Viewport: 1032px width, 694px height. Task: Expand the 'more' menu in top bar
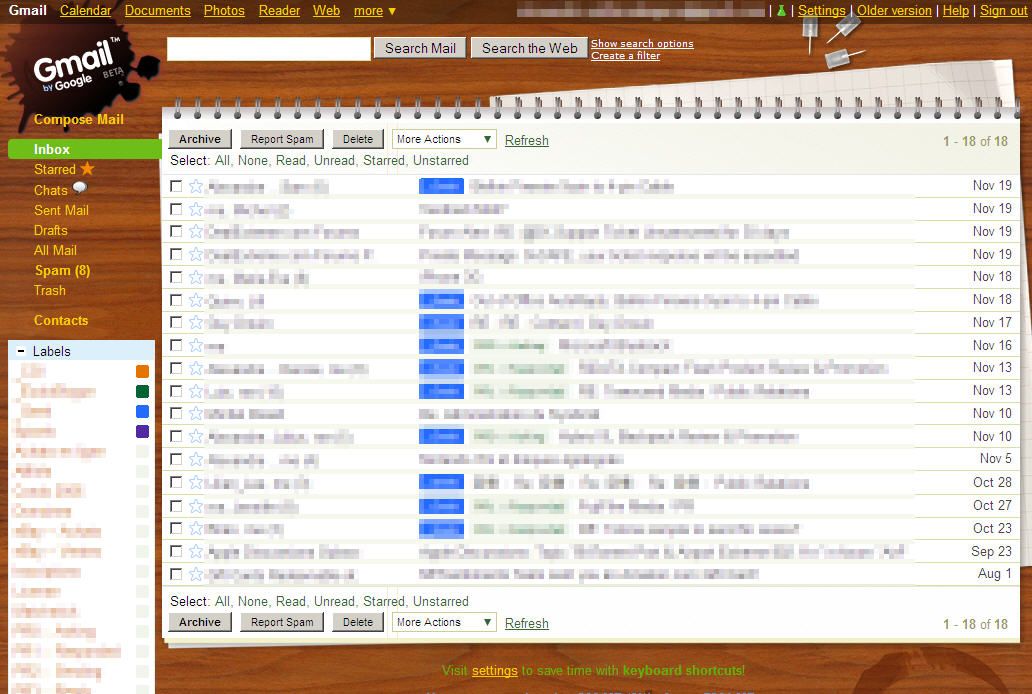click(374, 11)
